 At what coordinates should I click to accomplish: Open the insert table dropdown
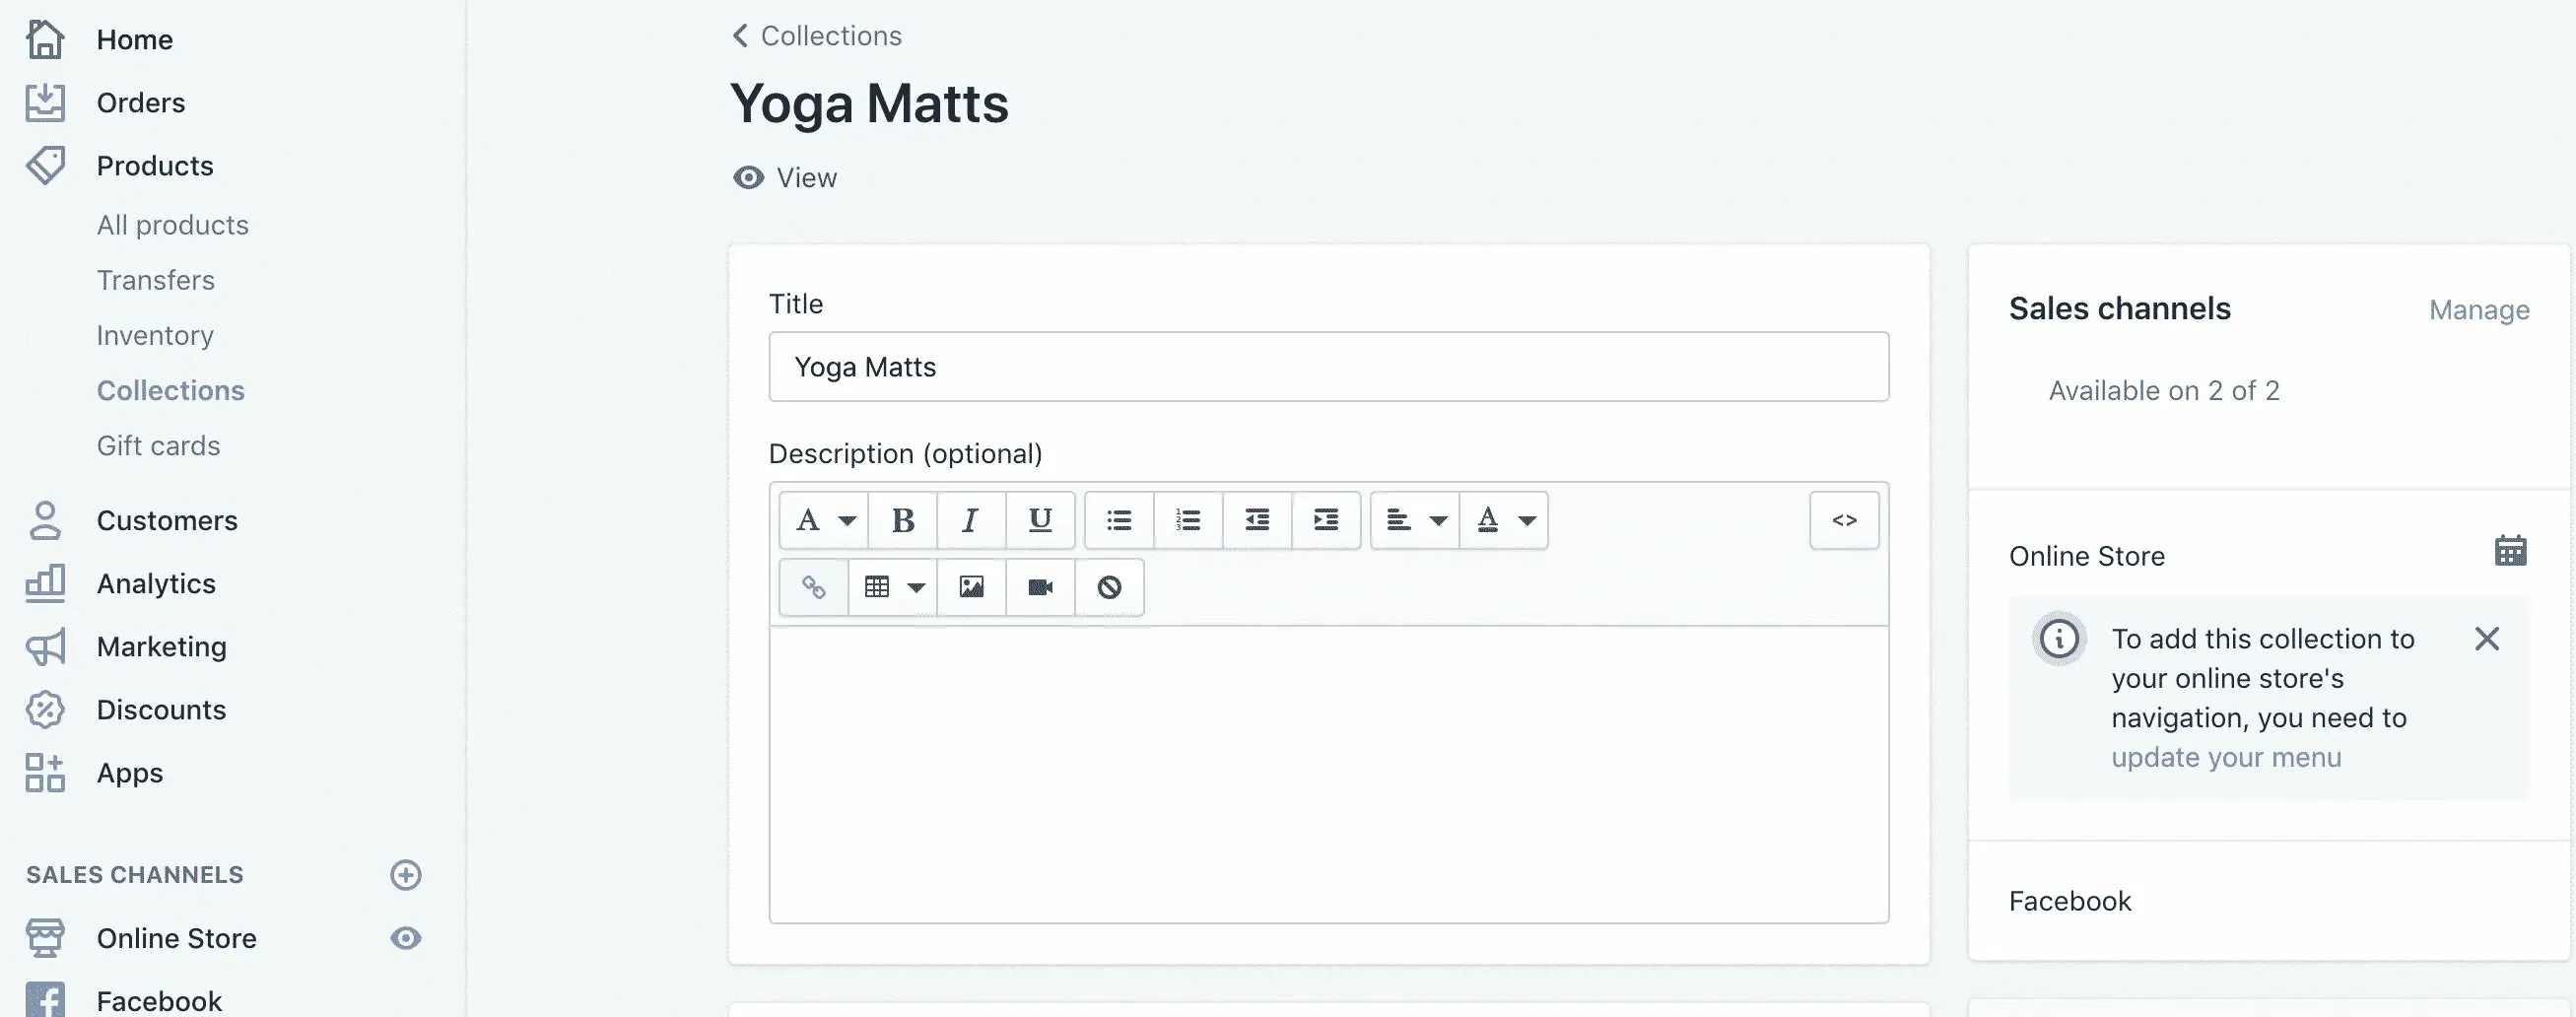(893, 587)
